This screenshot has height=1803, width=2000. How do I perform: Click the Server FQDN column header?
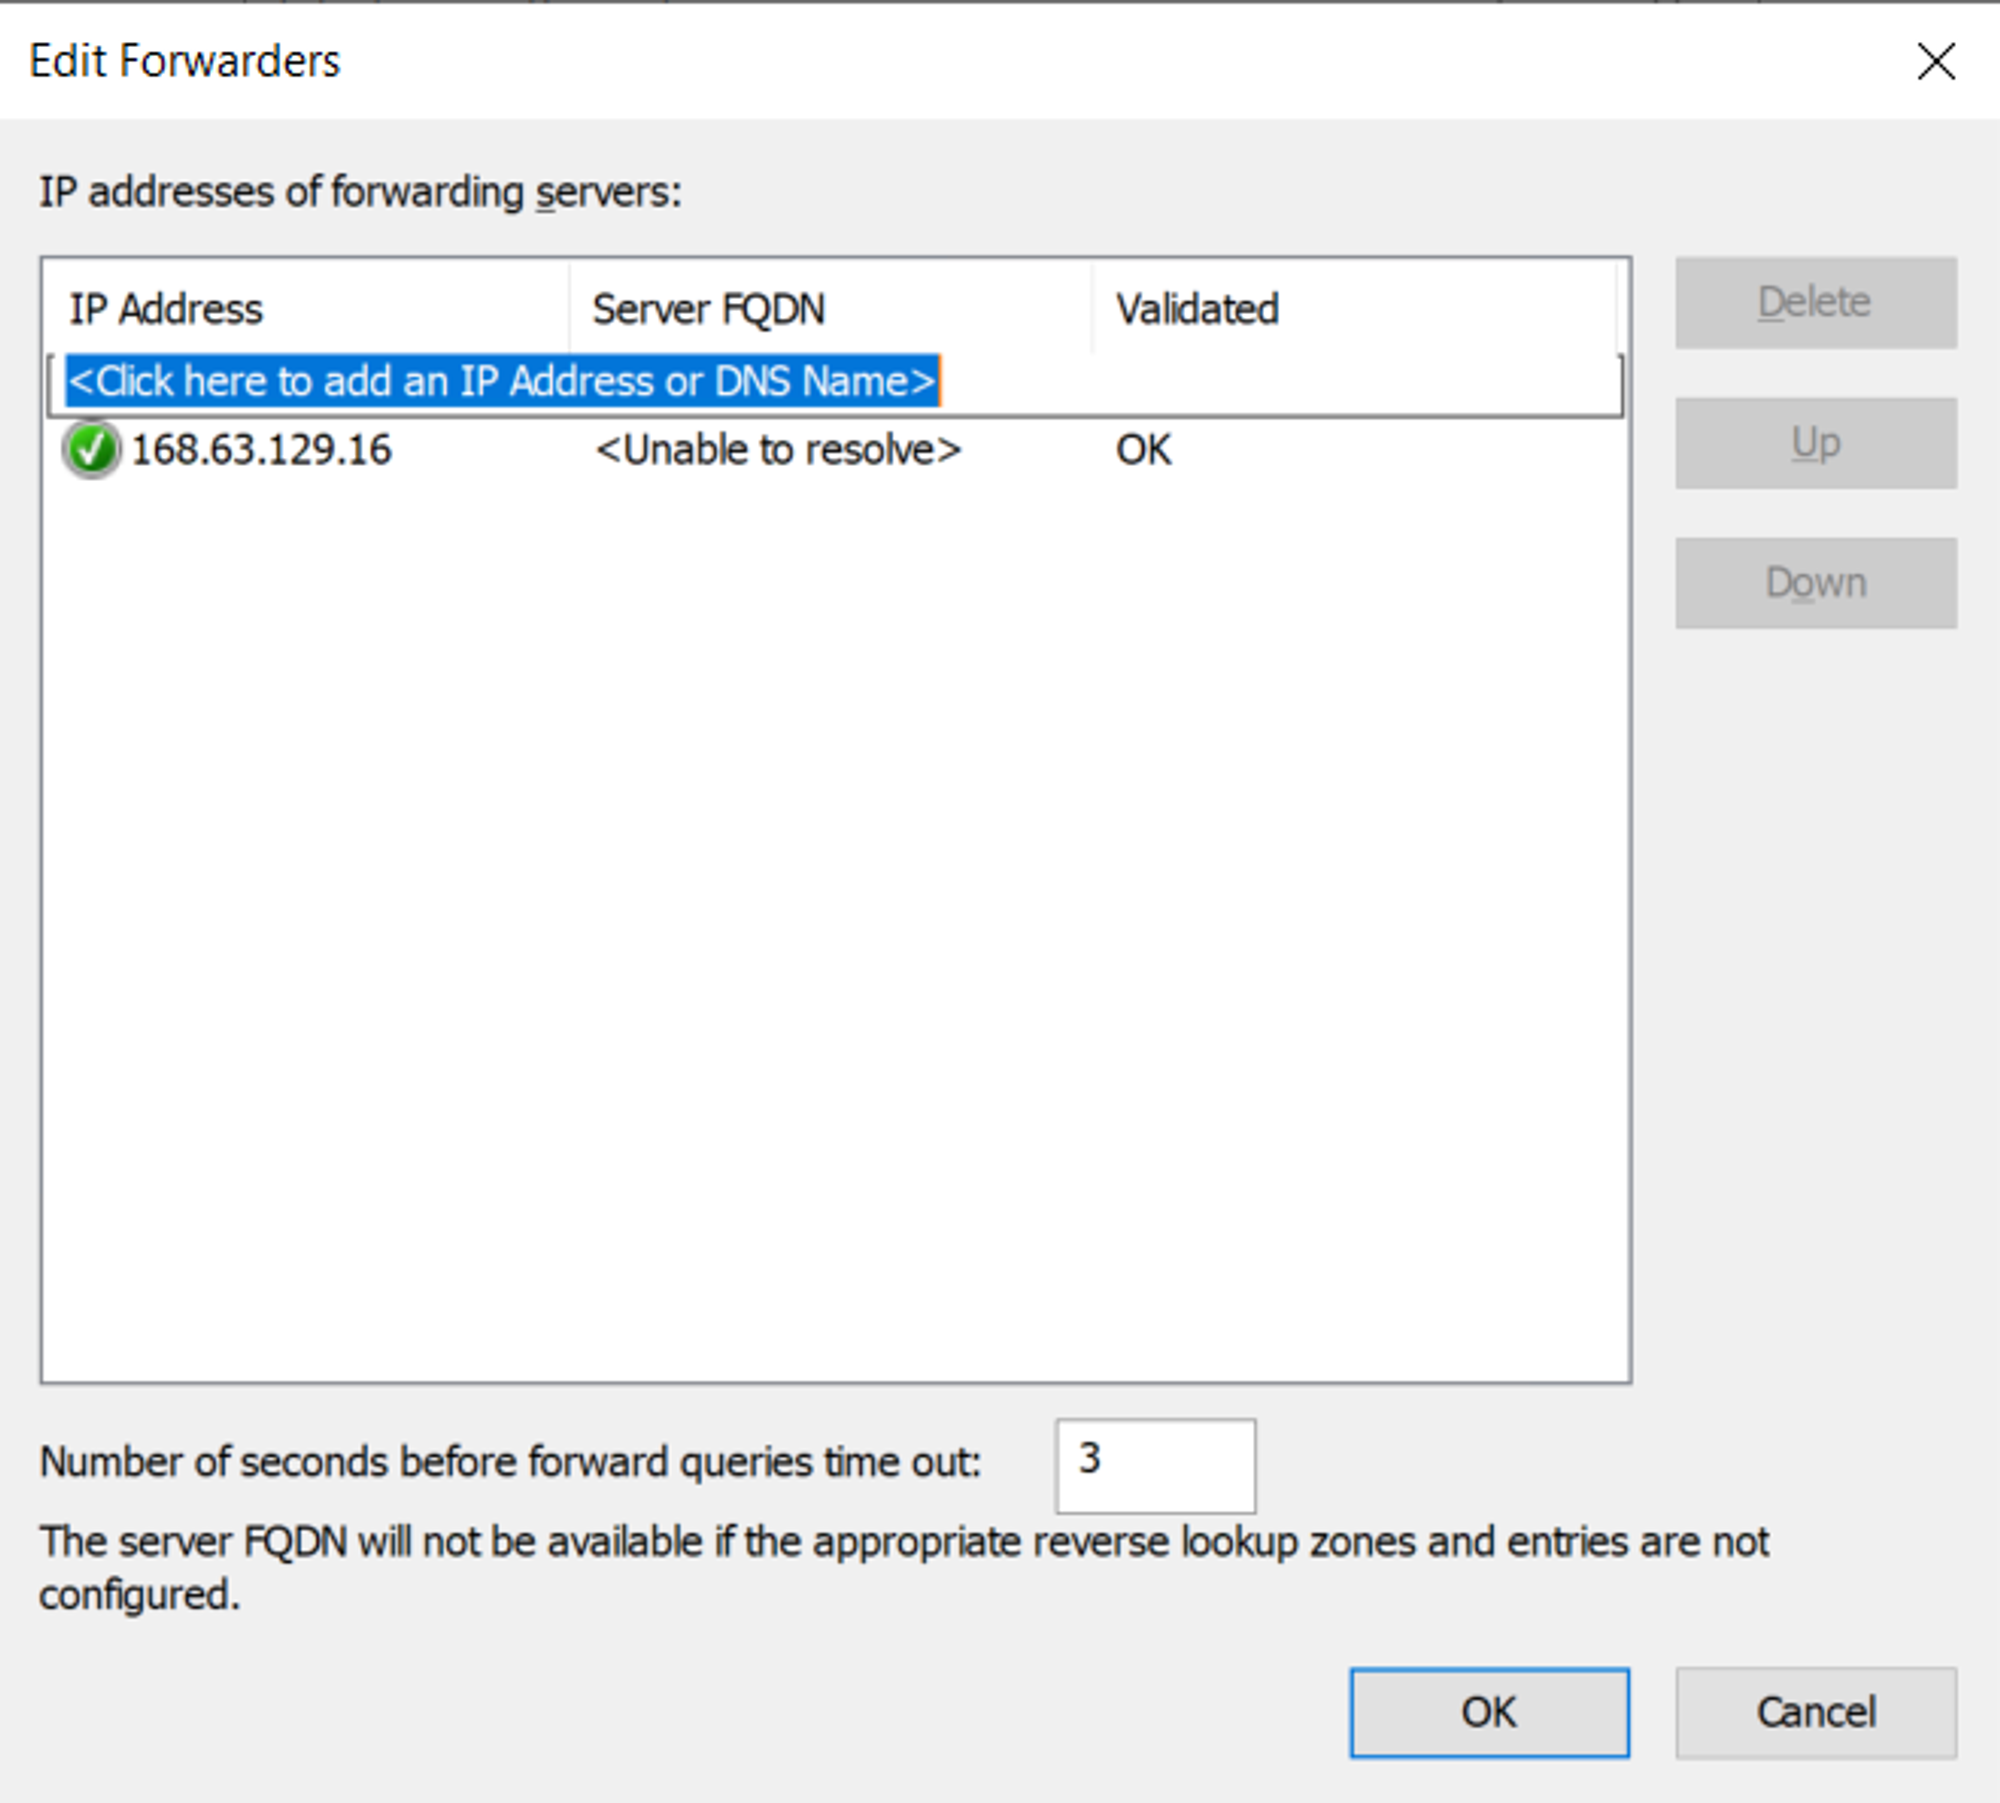pyautogui.click(x=708, y=309)
